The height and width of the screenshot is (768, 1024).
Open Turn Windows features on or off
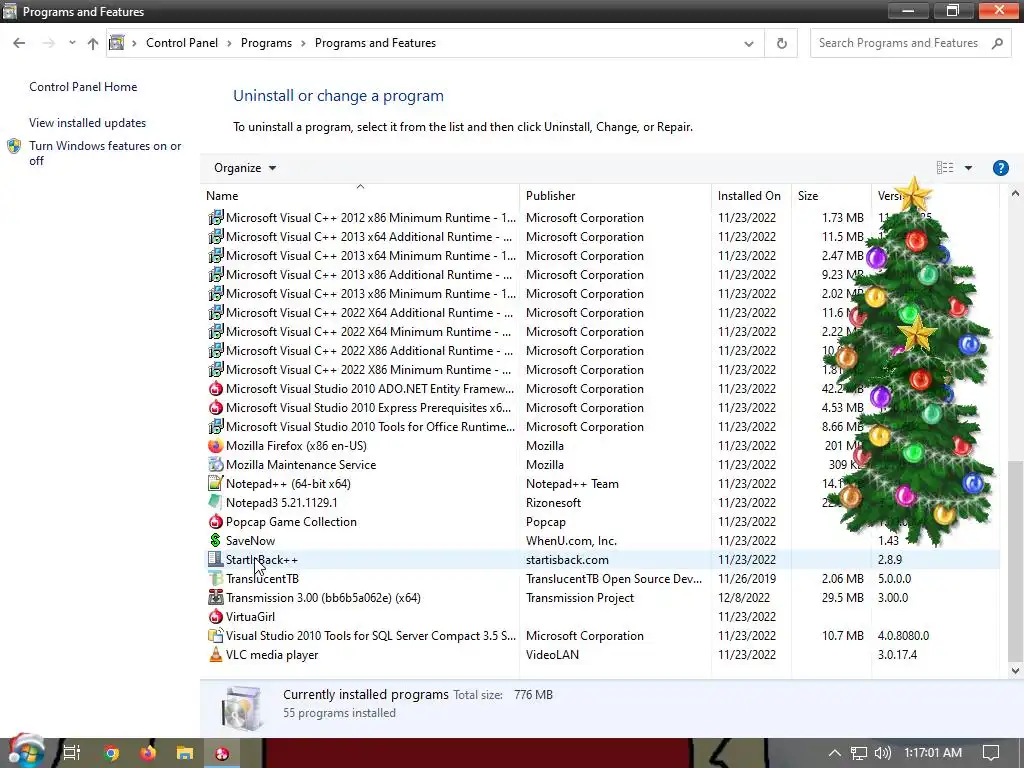(x=105, y=153)
